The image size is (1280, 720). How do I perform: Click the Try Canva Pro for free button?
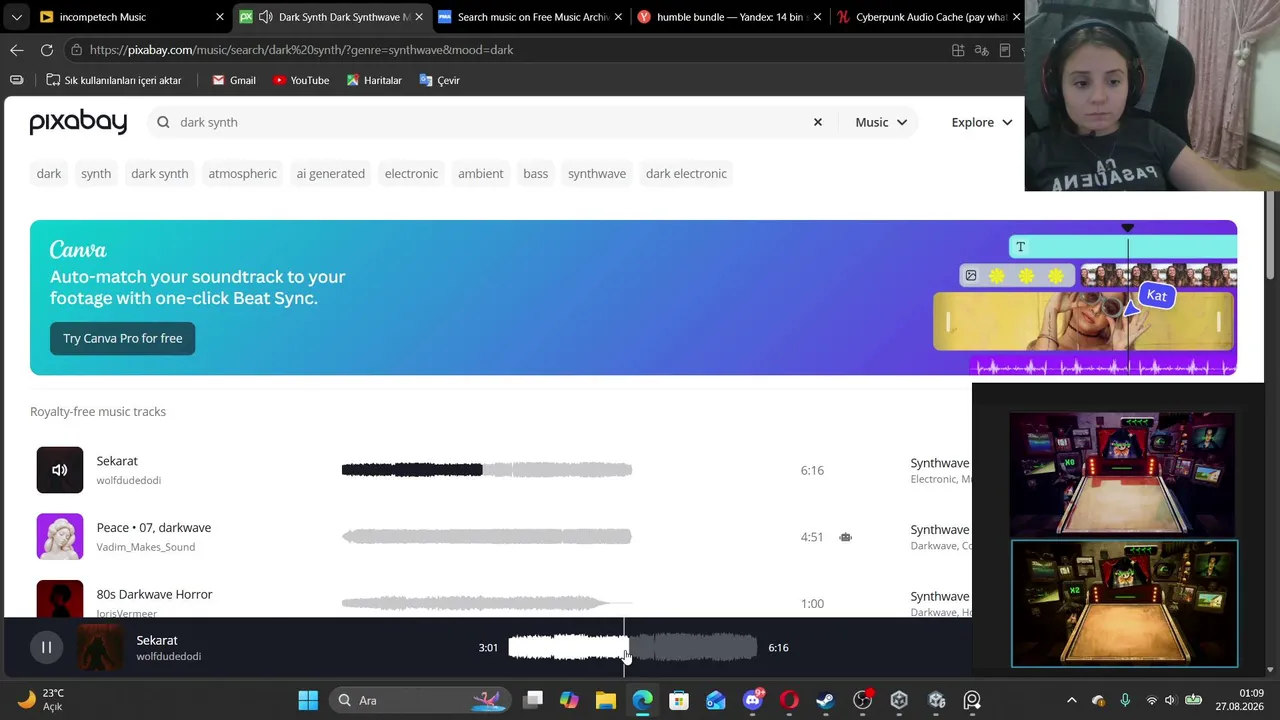123,338
